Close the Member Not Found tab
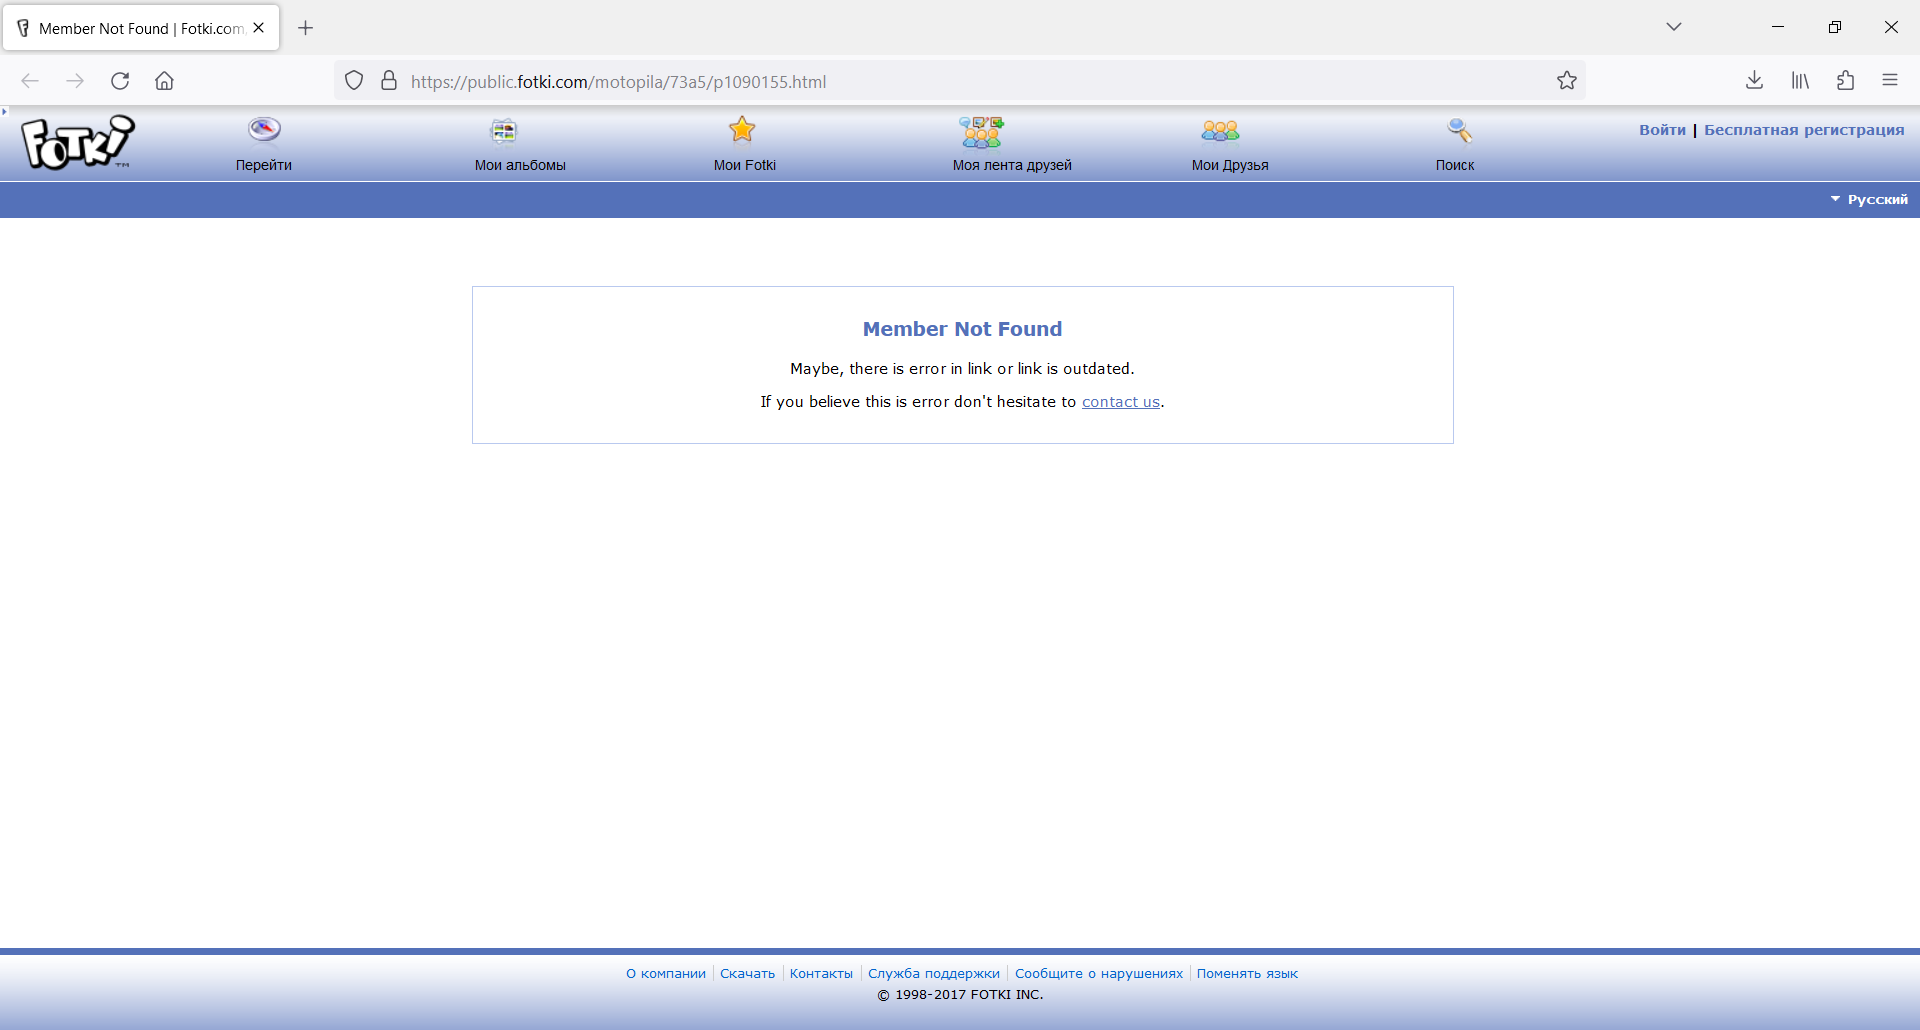Image resolution: width=1920 pixels, height=1030 pixels. 259,28
